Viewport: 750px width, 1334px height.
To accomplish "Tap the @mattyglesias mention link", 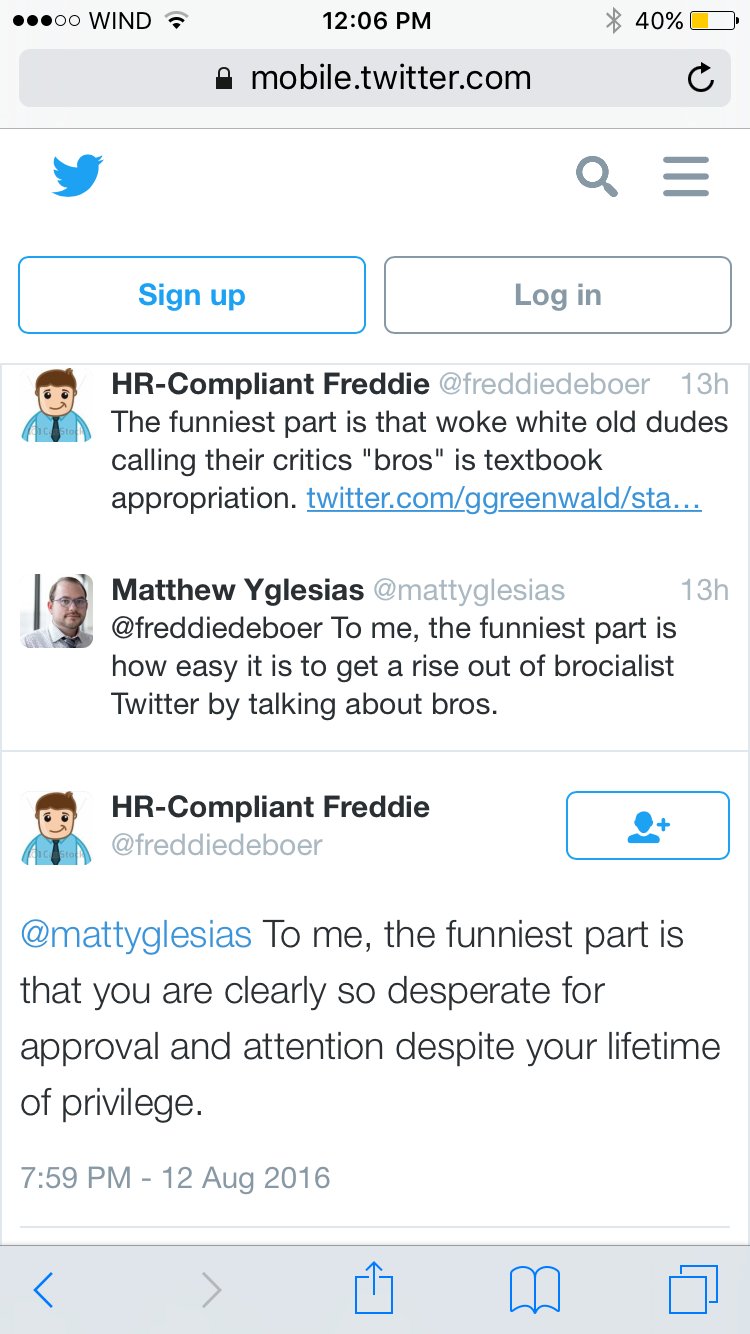I will [x=136, y=934].
